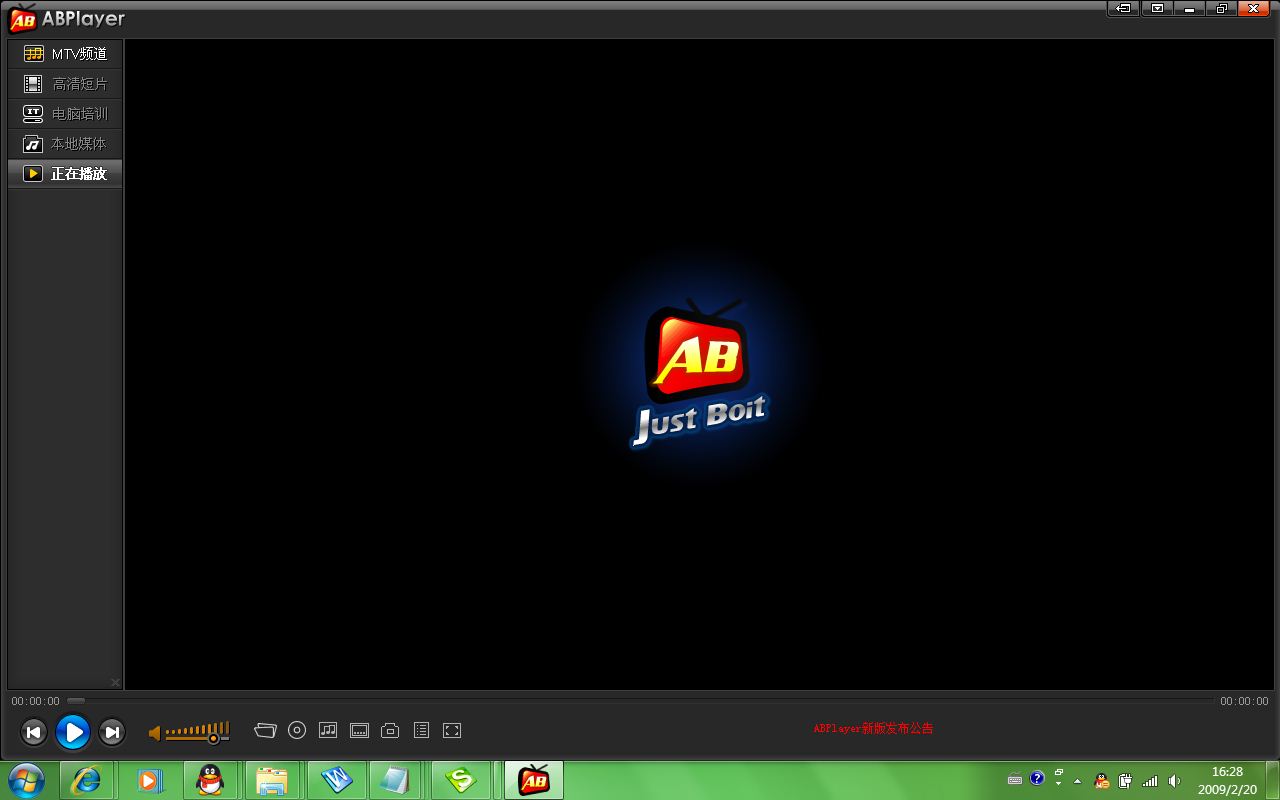Click the playback seek bar
Screen dimensions: 1280x800
(640, 701)
